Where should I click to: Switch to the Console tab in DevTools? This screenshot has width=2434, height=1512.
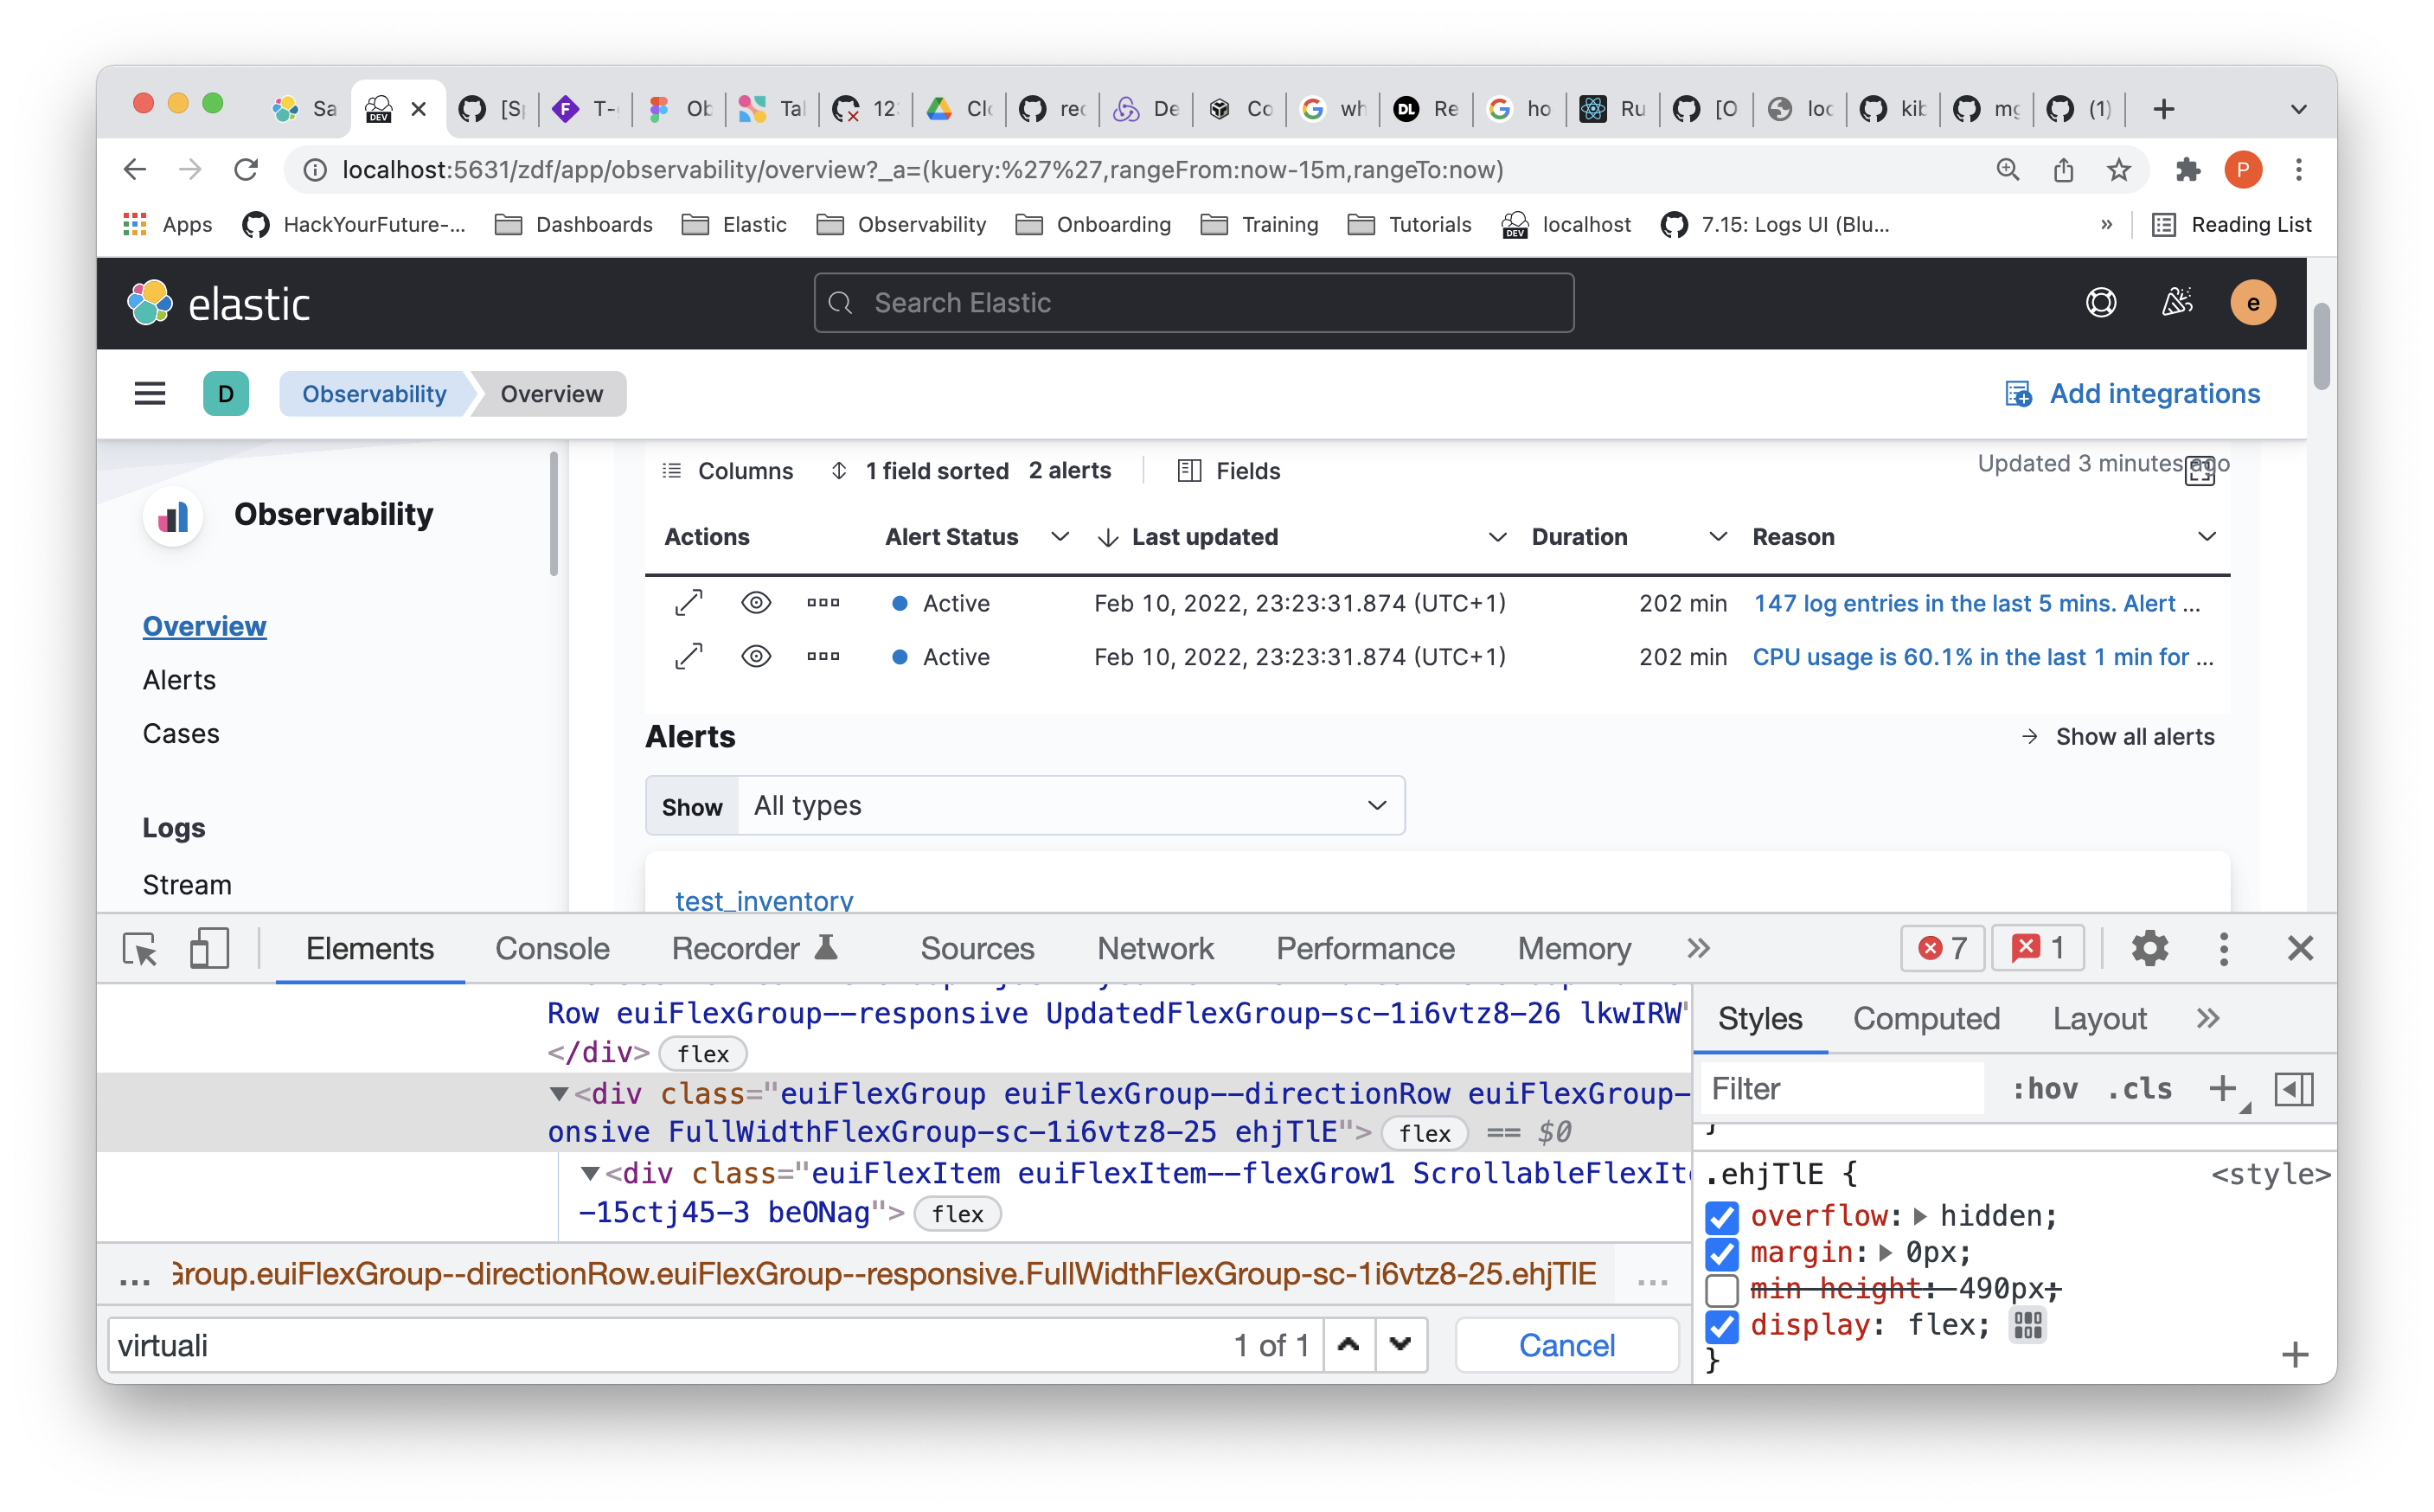pos(552,948)
